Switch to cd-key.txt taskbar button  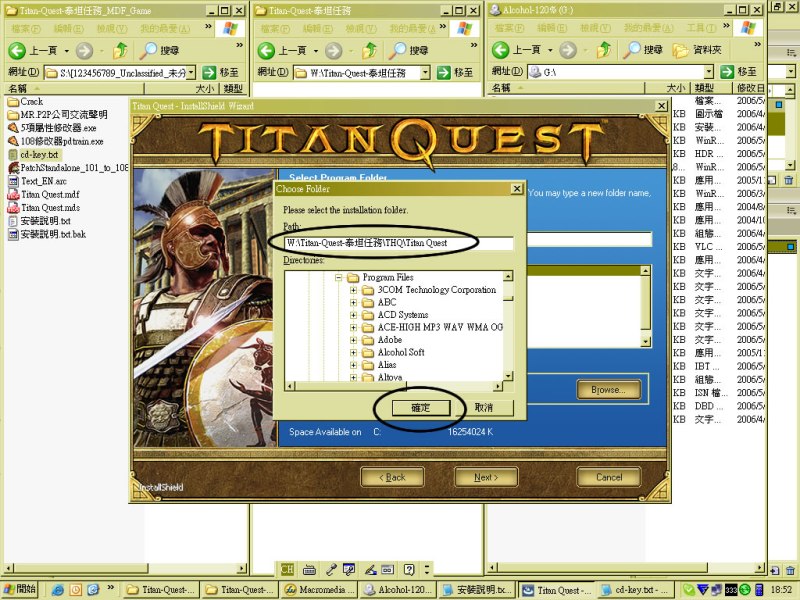[635, 590]
